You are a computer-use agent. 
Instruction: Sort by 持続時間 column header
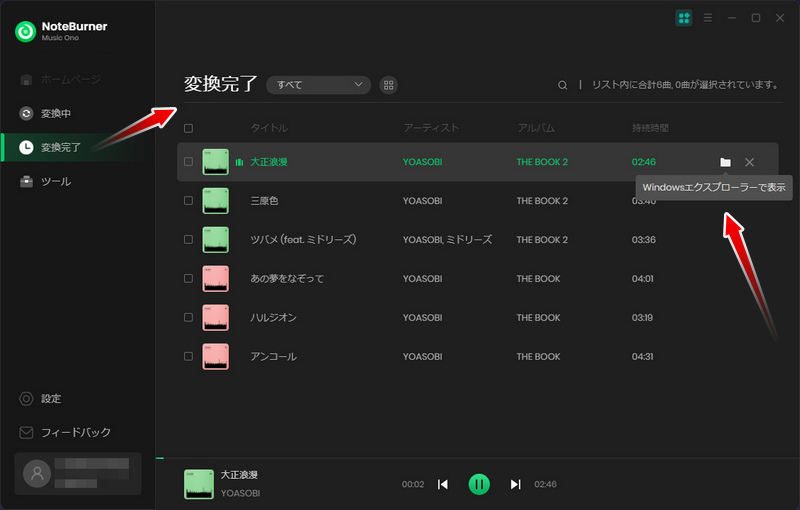(650, 128)
